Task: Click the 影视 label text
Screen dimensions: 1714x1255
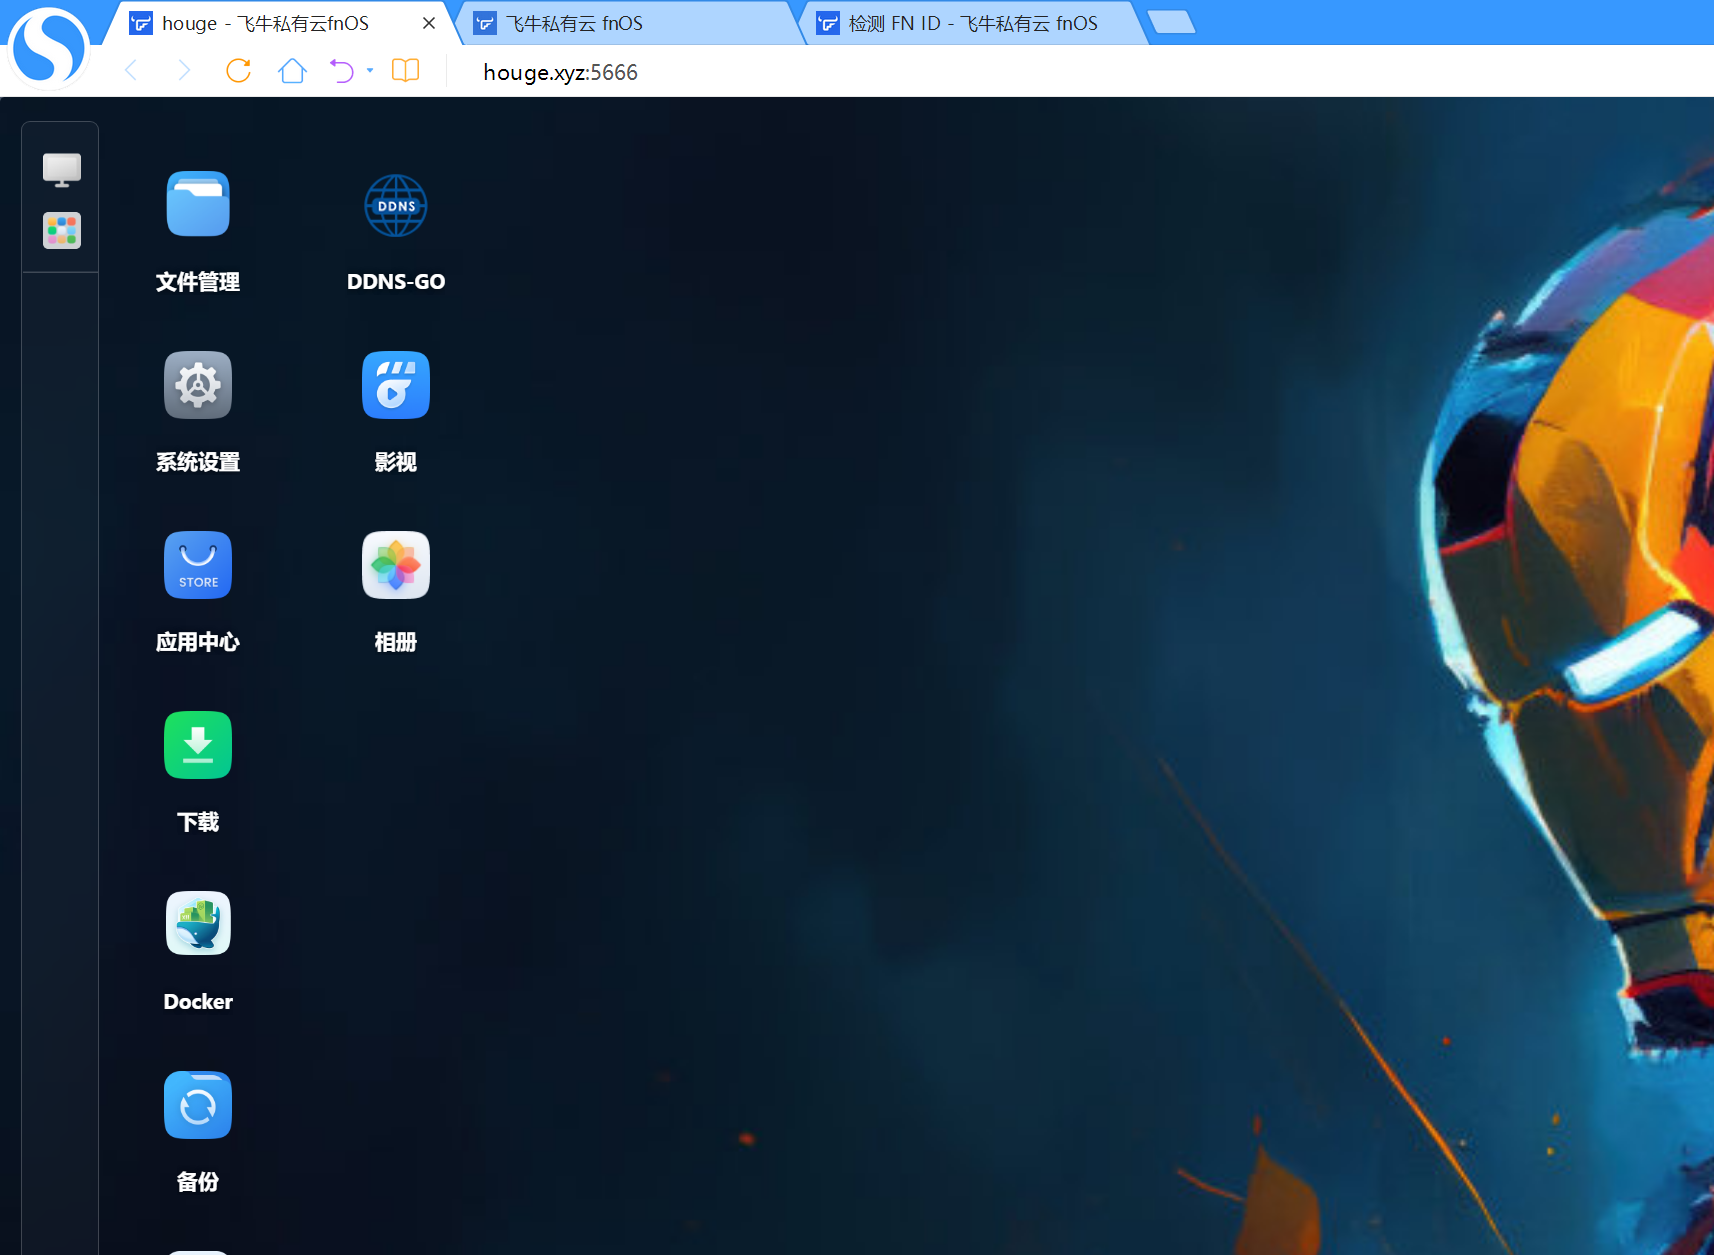Action: pyautogui.click(x=396, y=462)
